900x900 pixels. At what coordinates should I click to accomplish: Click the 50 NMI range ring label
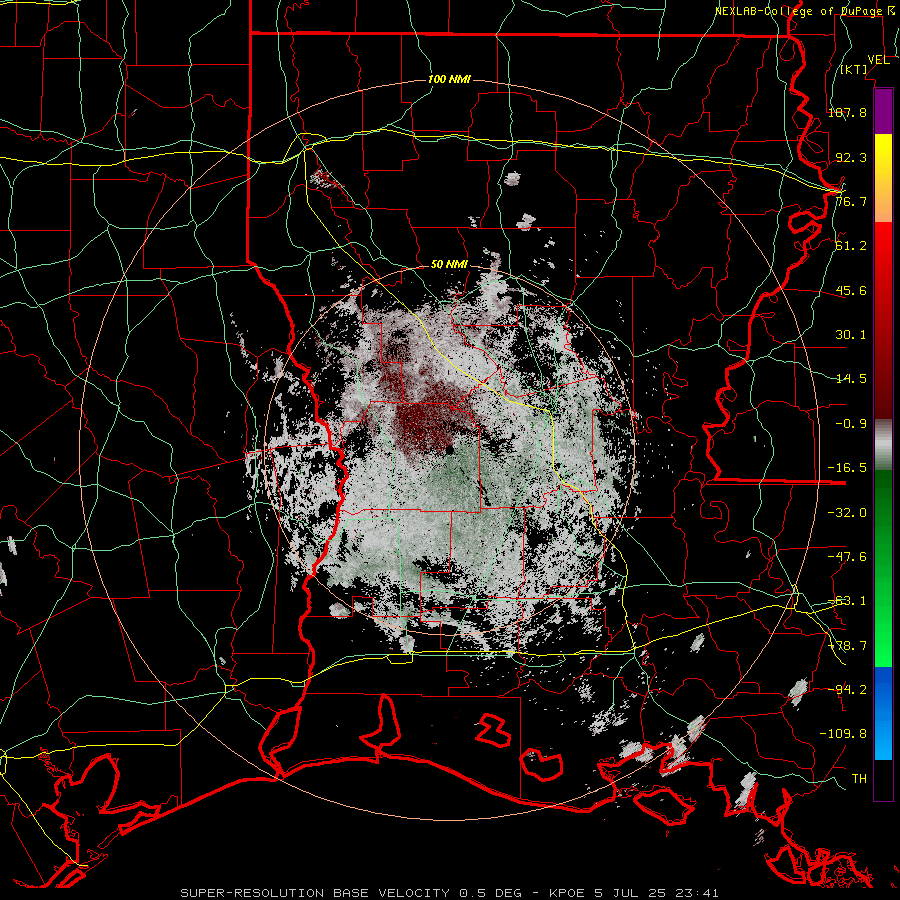(449, 265)
